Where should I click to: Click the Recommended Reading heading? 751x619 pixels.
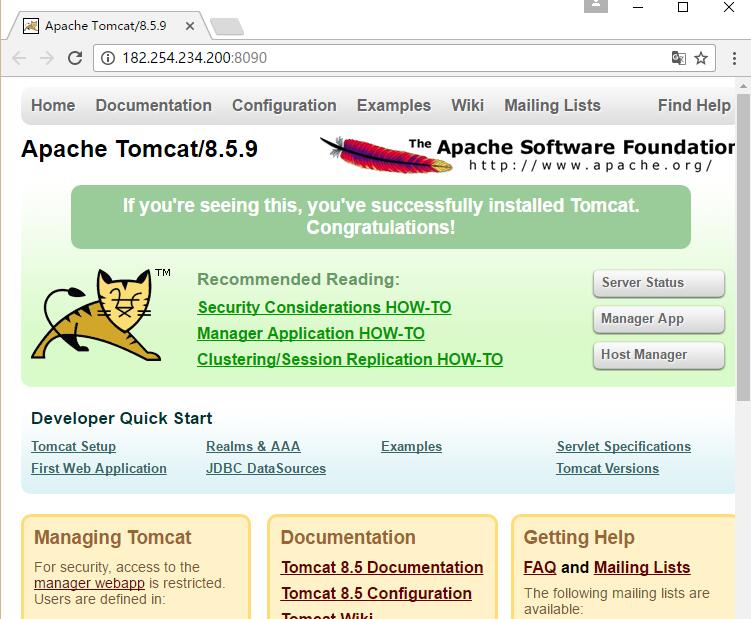coord(298,279)
